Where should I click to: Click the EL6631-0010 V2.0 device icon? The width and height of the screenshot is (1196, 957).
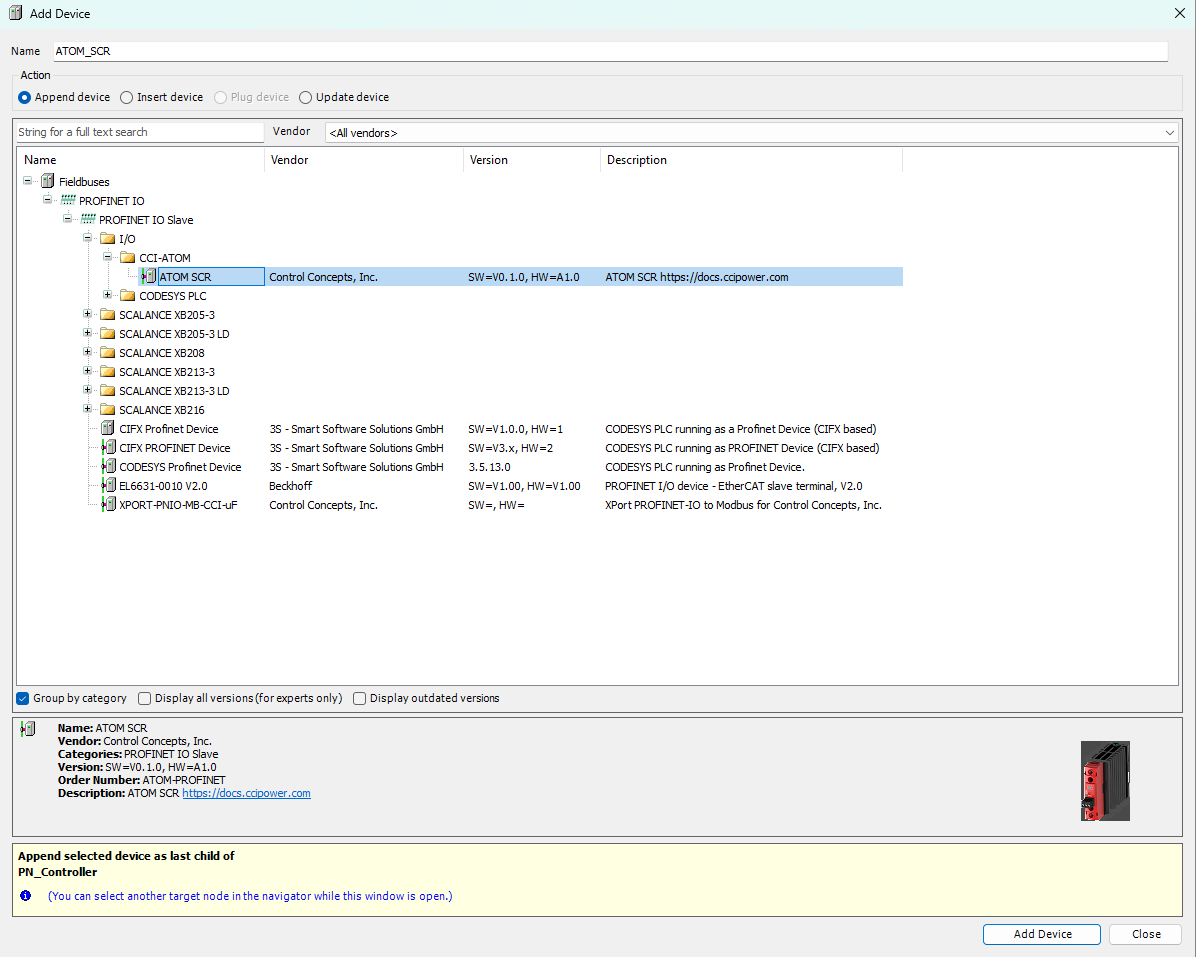point(108,485)
